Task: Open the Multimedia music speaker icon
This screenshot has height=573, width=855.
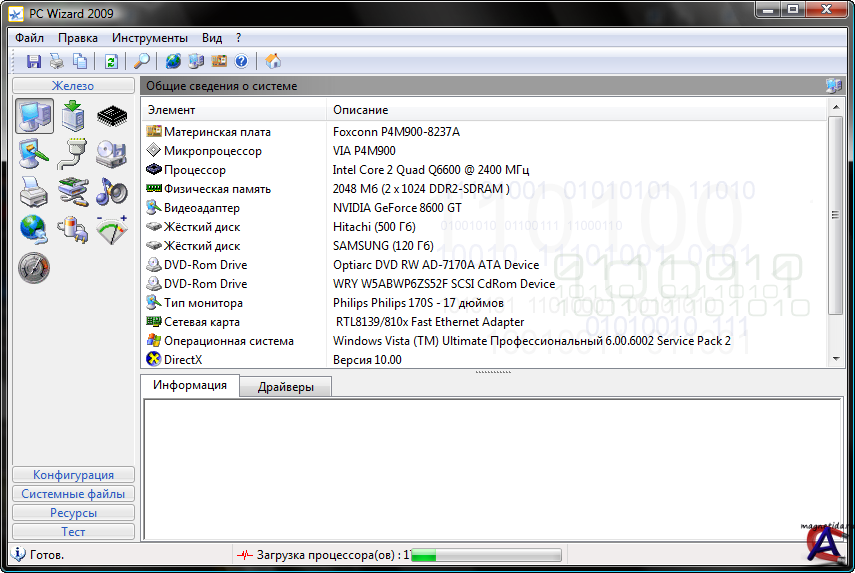Action: coord(111,190)
